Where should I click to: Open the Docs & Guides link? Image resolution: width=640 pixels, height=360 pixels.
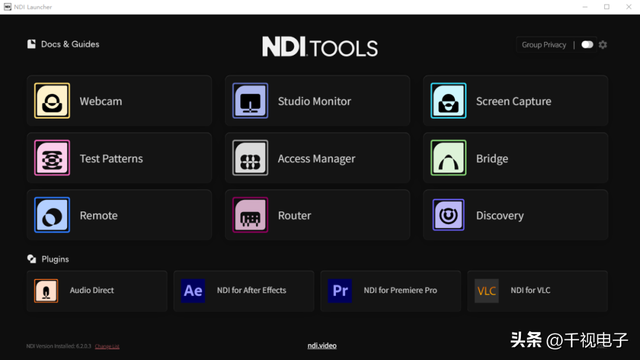point(70,44)
